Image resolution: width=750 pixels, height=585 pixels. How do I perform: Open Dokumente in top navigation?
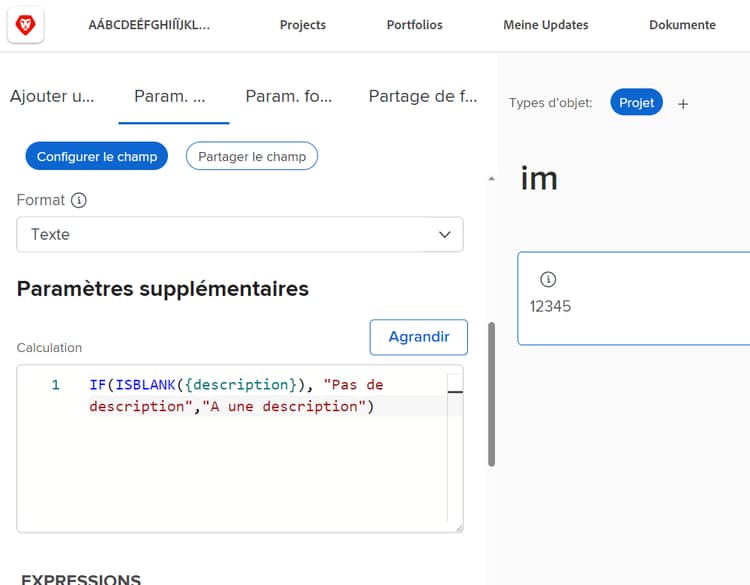tap(683, 25)
